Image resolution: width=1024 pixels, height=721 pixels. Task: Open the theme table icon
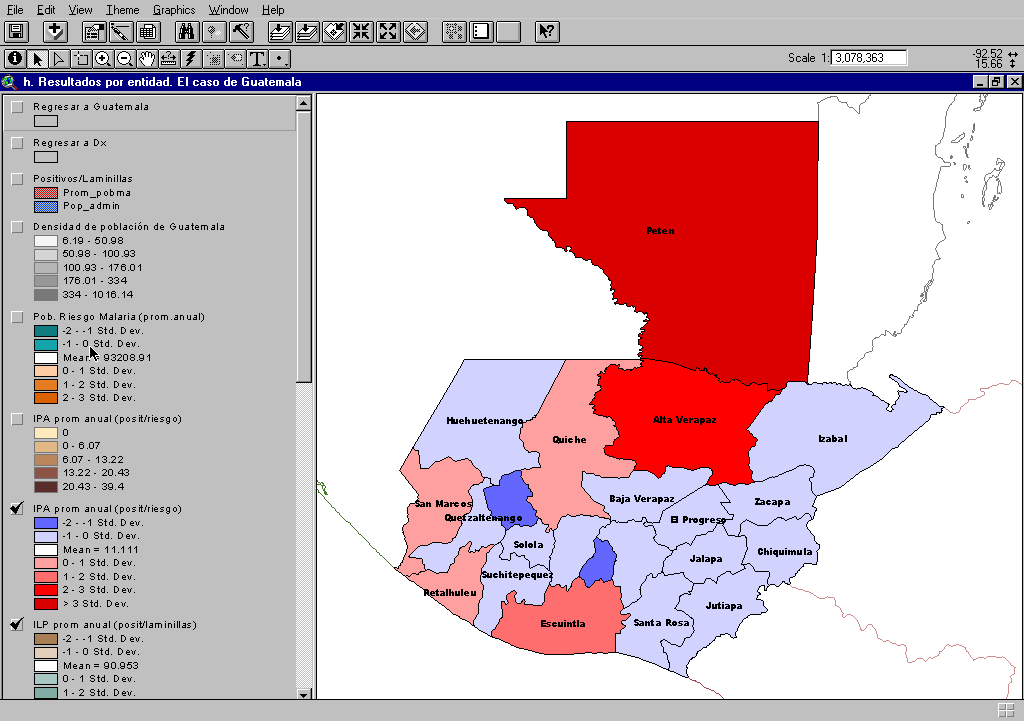pyautogui.click(x=148, y=31)
